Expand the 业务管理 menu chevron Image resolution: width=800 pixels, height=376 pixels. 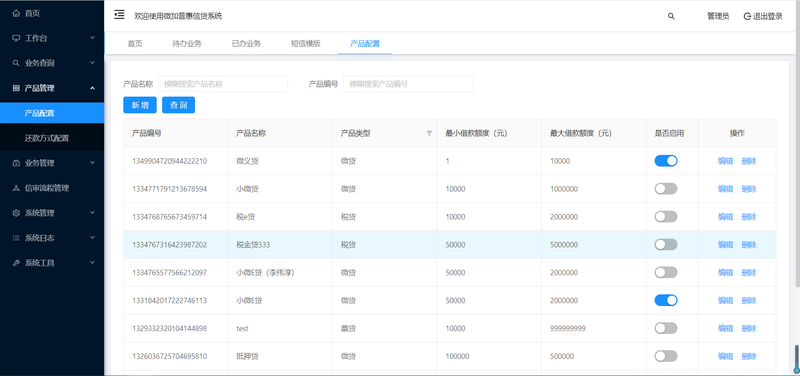point(92,163)
